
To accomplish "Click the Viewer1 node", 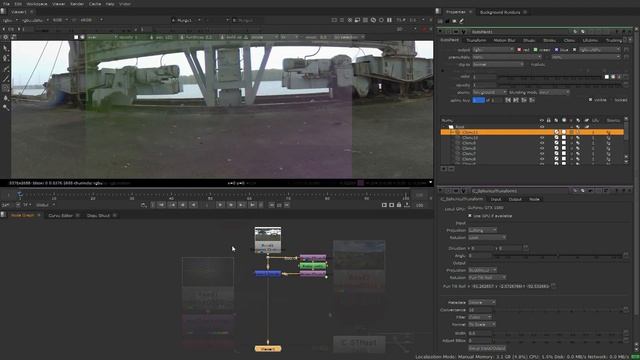I will pos(268,349).
